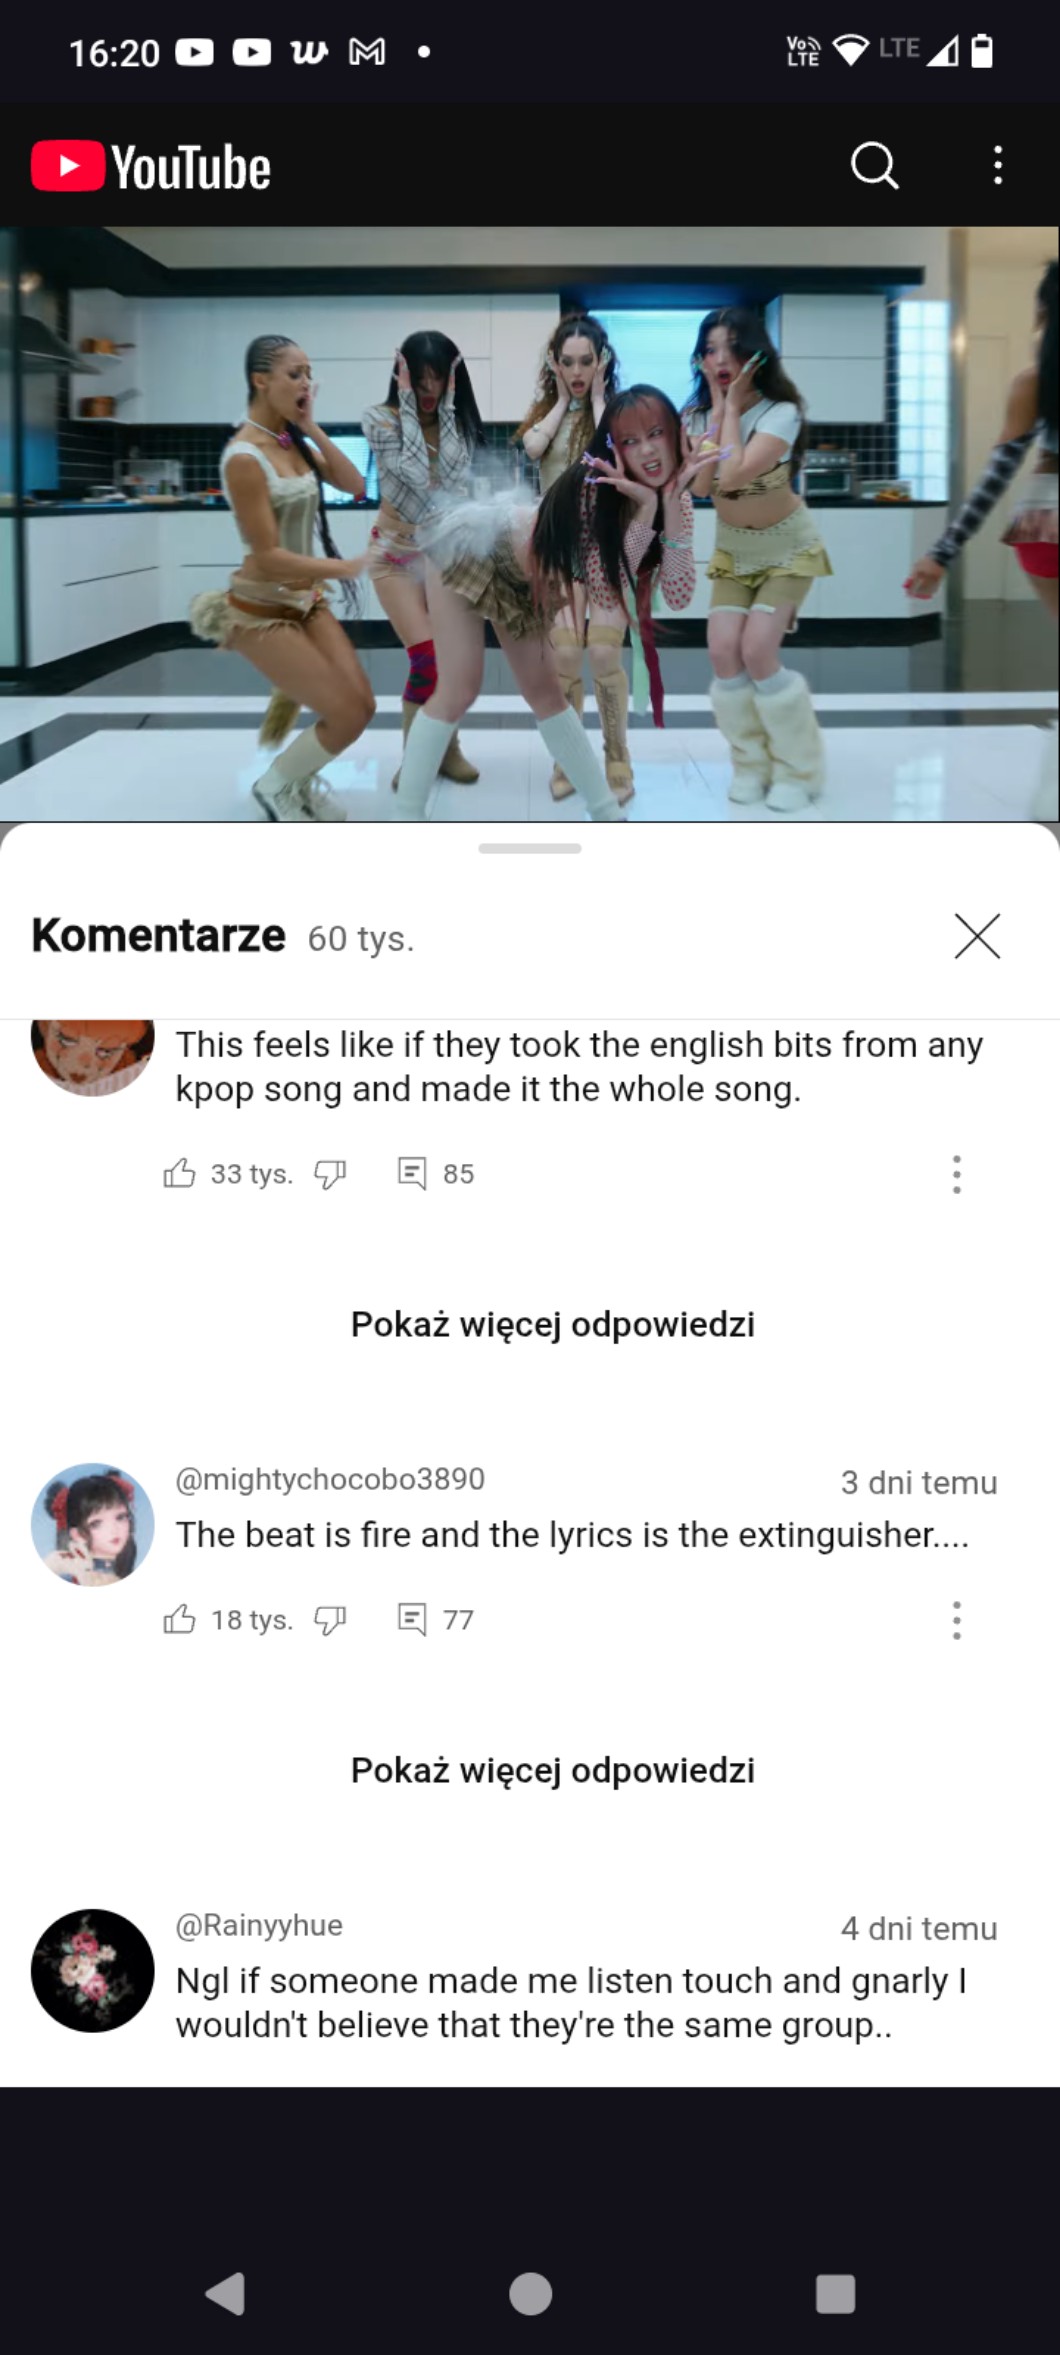The image size is (1060, 2355).
Task: Close the Komentarze panel
Action: tap(977, 936)
